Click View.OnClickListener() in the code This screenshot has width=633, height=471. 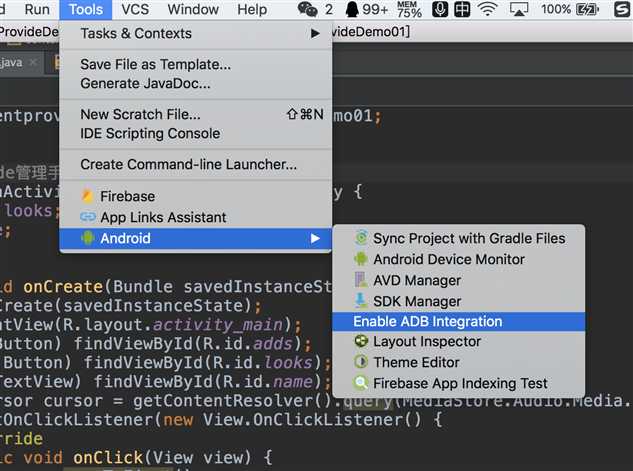[312, 420]
